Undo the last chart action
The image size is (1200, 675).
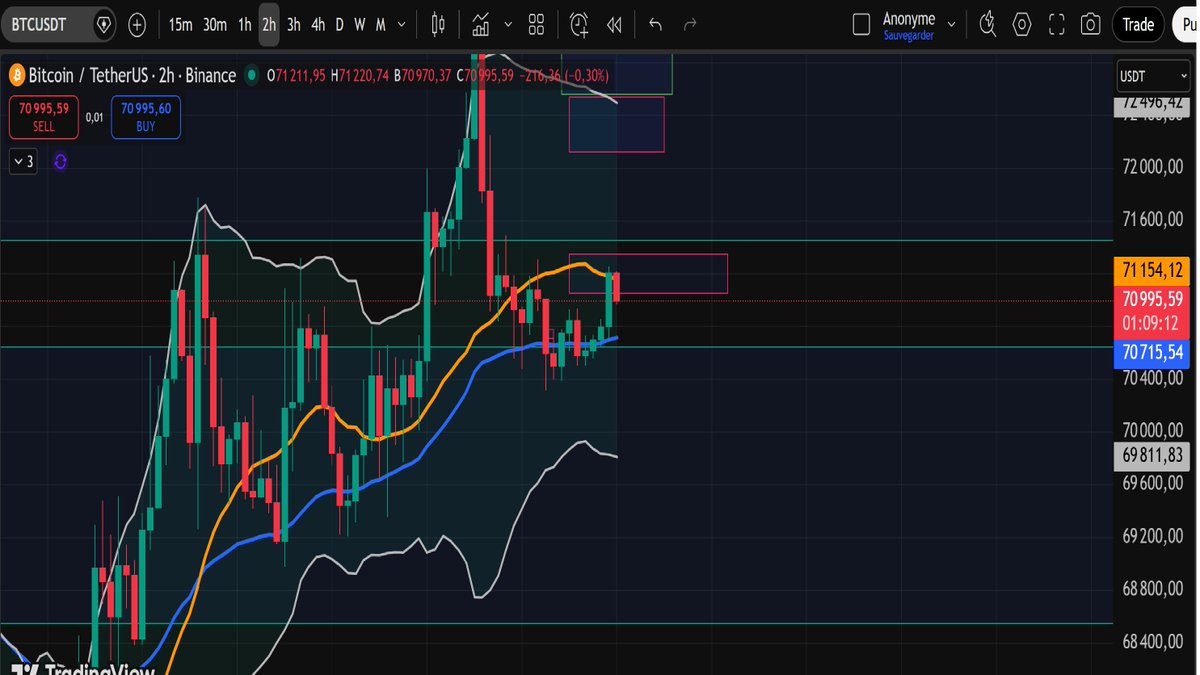pyautogui.click(x=655, y=25)
